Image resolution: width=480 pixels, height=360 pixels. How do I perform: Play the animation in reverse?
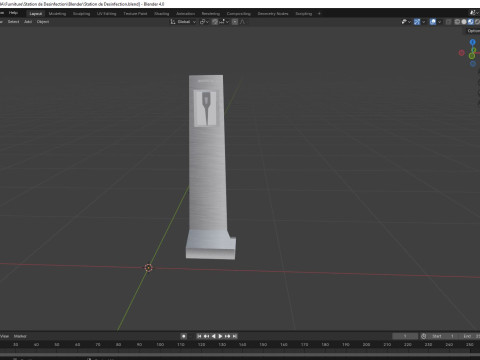[x=213, y=336]
